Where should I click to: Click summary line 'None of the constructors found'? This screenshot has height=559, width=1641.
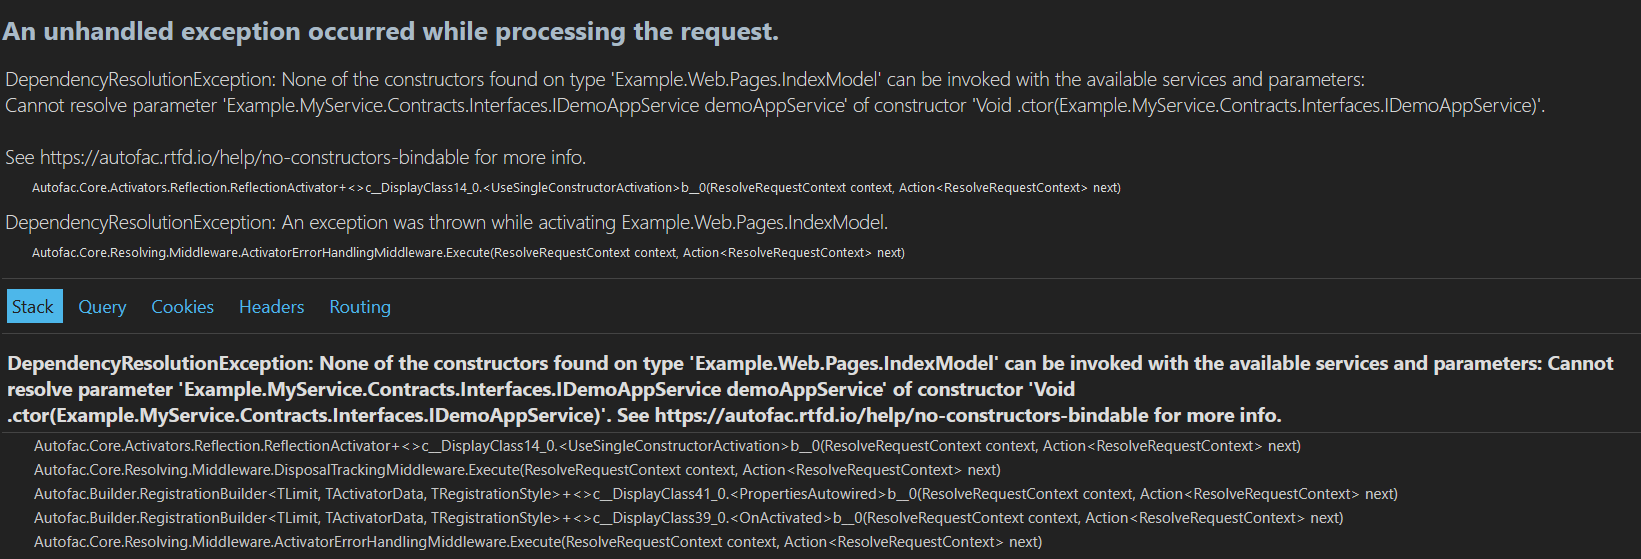684,80
